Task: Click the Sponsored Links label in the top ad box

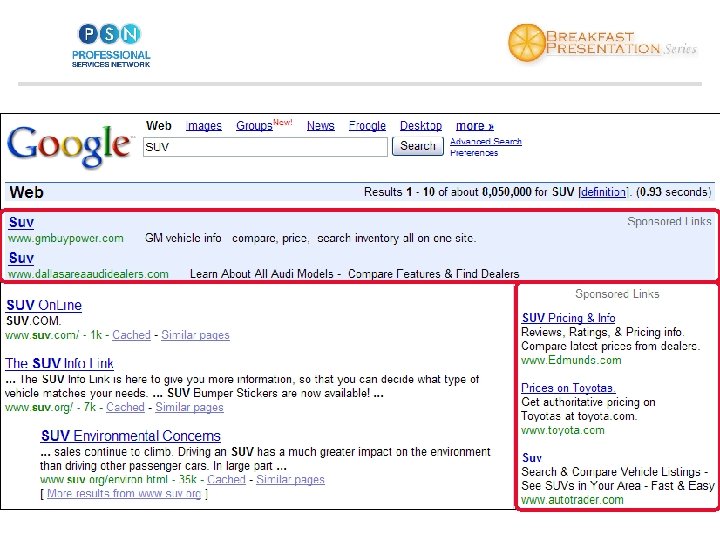Action: click(669, 221)
